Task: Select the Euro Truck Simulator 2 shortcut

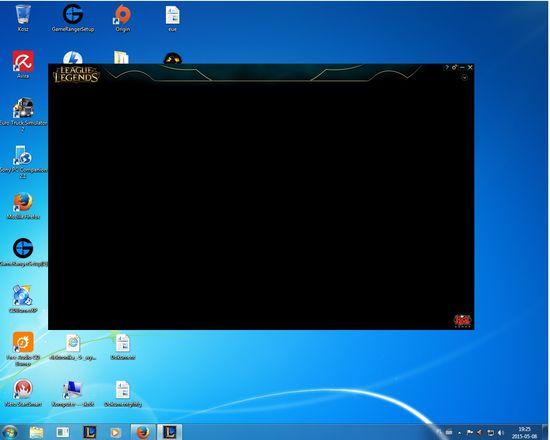Action: pyautogui.click(x=23, y=115)
